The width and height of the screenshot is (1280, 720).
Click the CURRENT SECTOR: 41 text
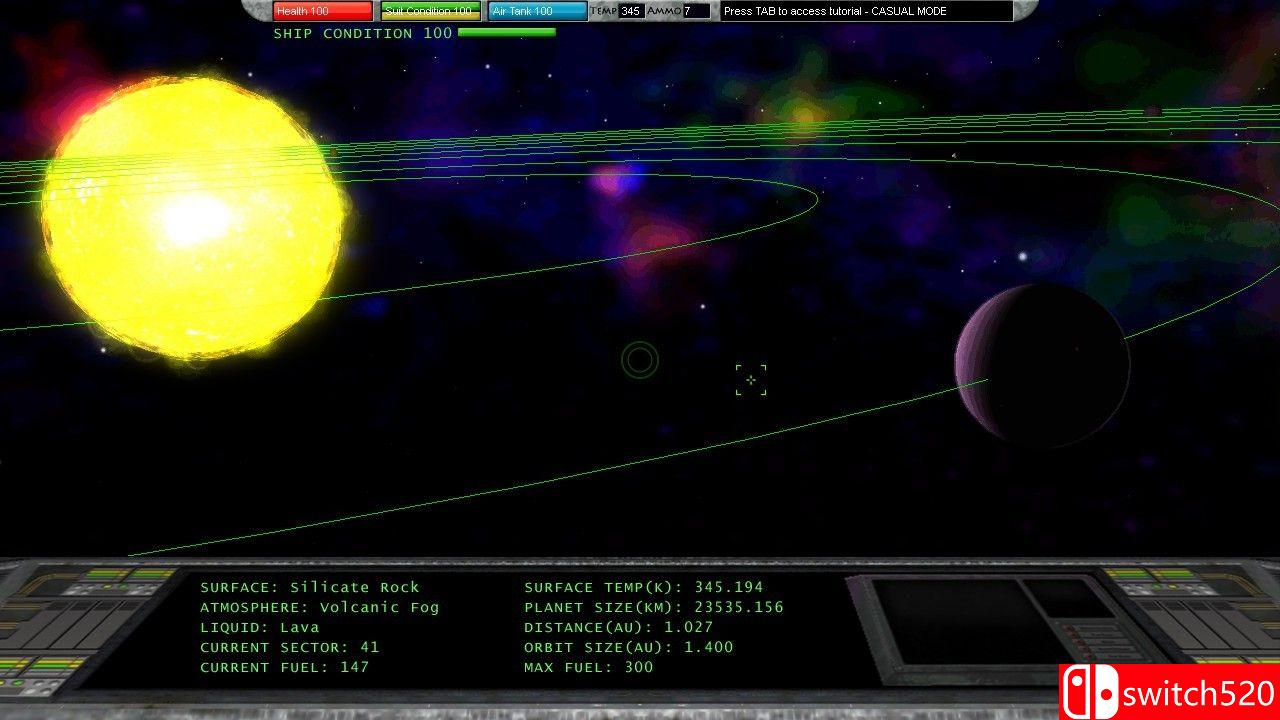point(288,647)
